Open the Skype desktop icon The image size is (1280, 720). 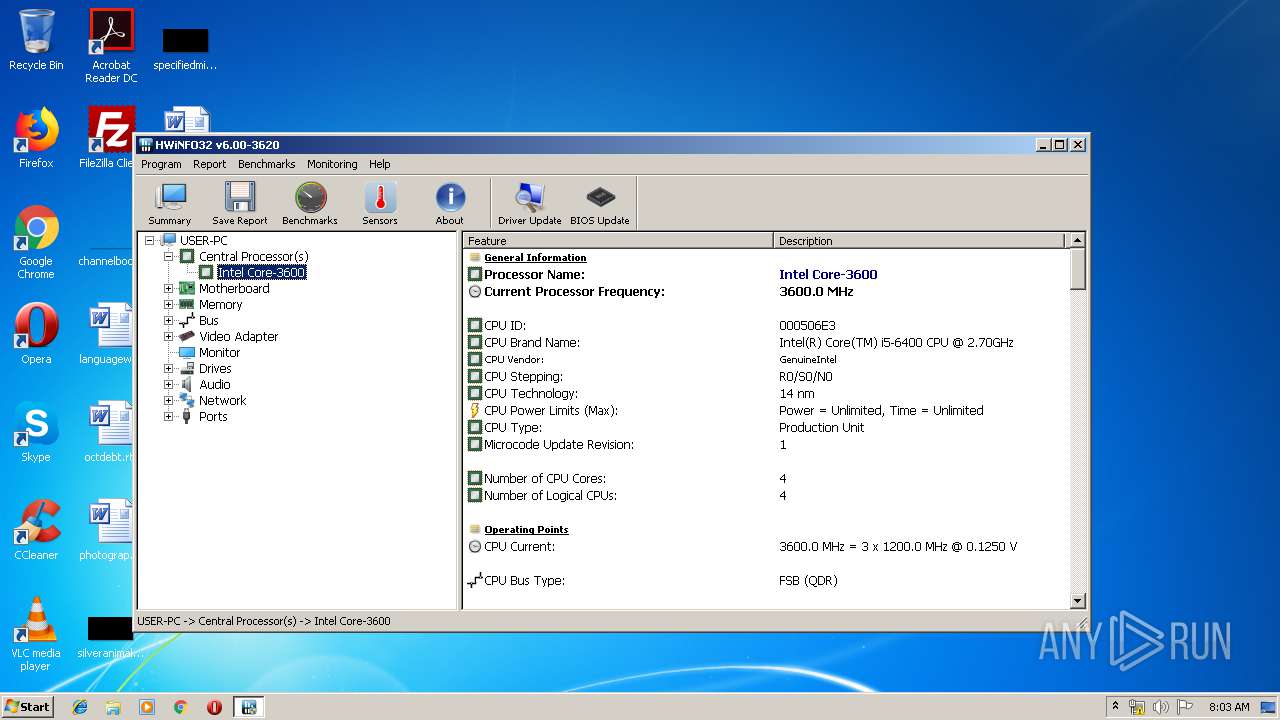(x=36, y=432)
